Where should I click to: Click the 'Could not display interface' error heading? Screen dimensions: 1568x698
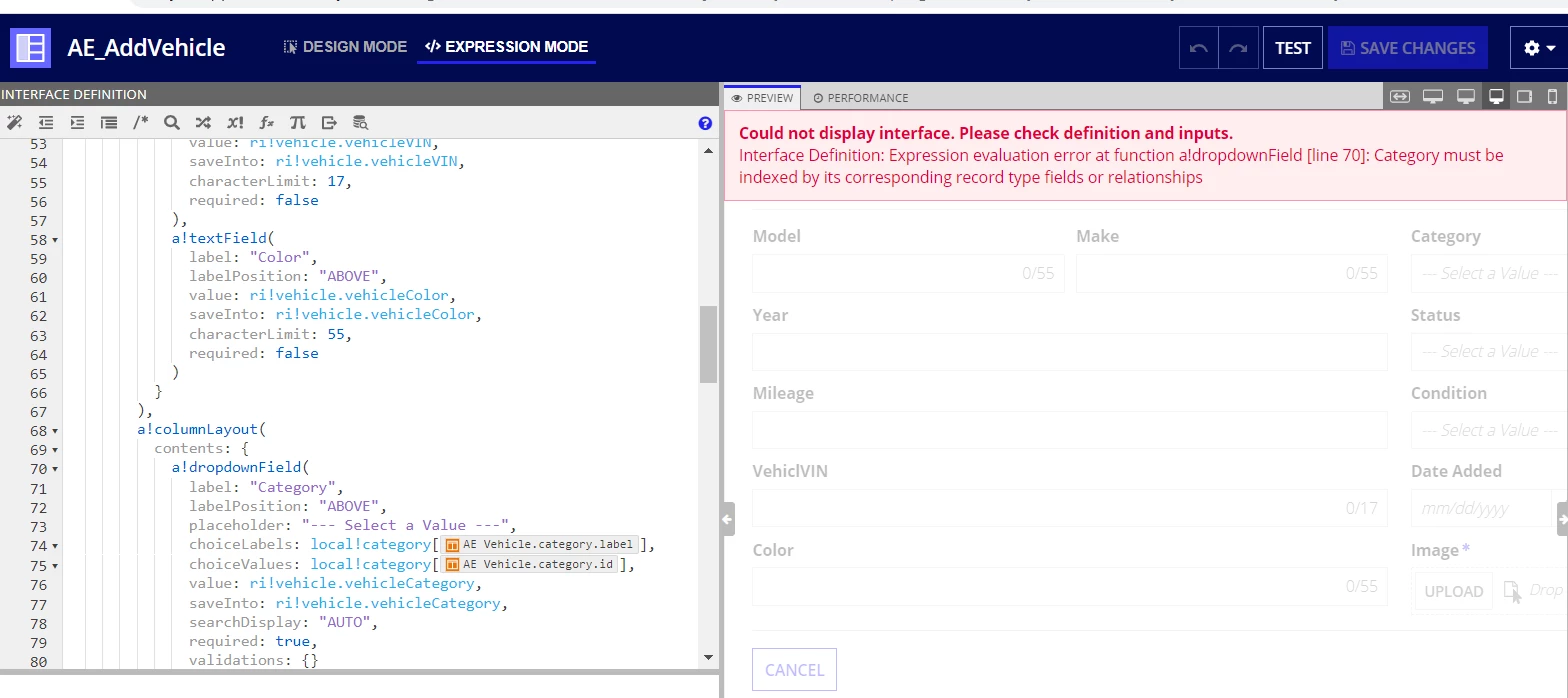986,133
